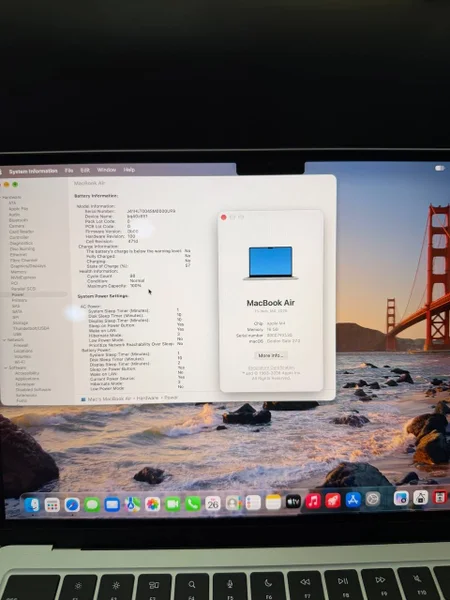Select Audio in the sidebar
This screenshot has height=600, width=450.
pyautogui.click(x=14, y=215)
